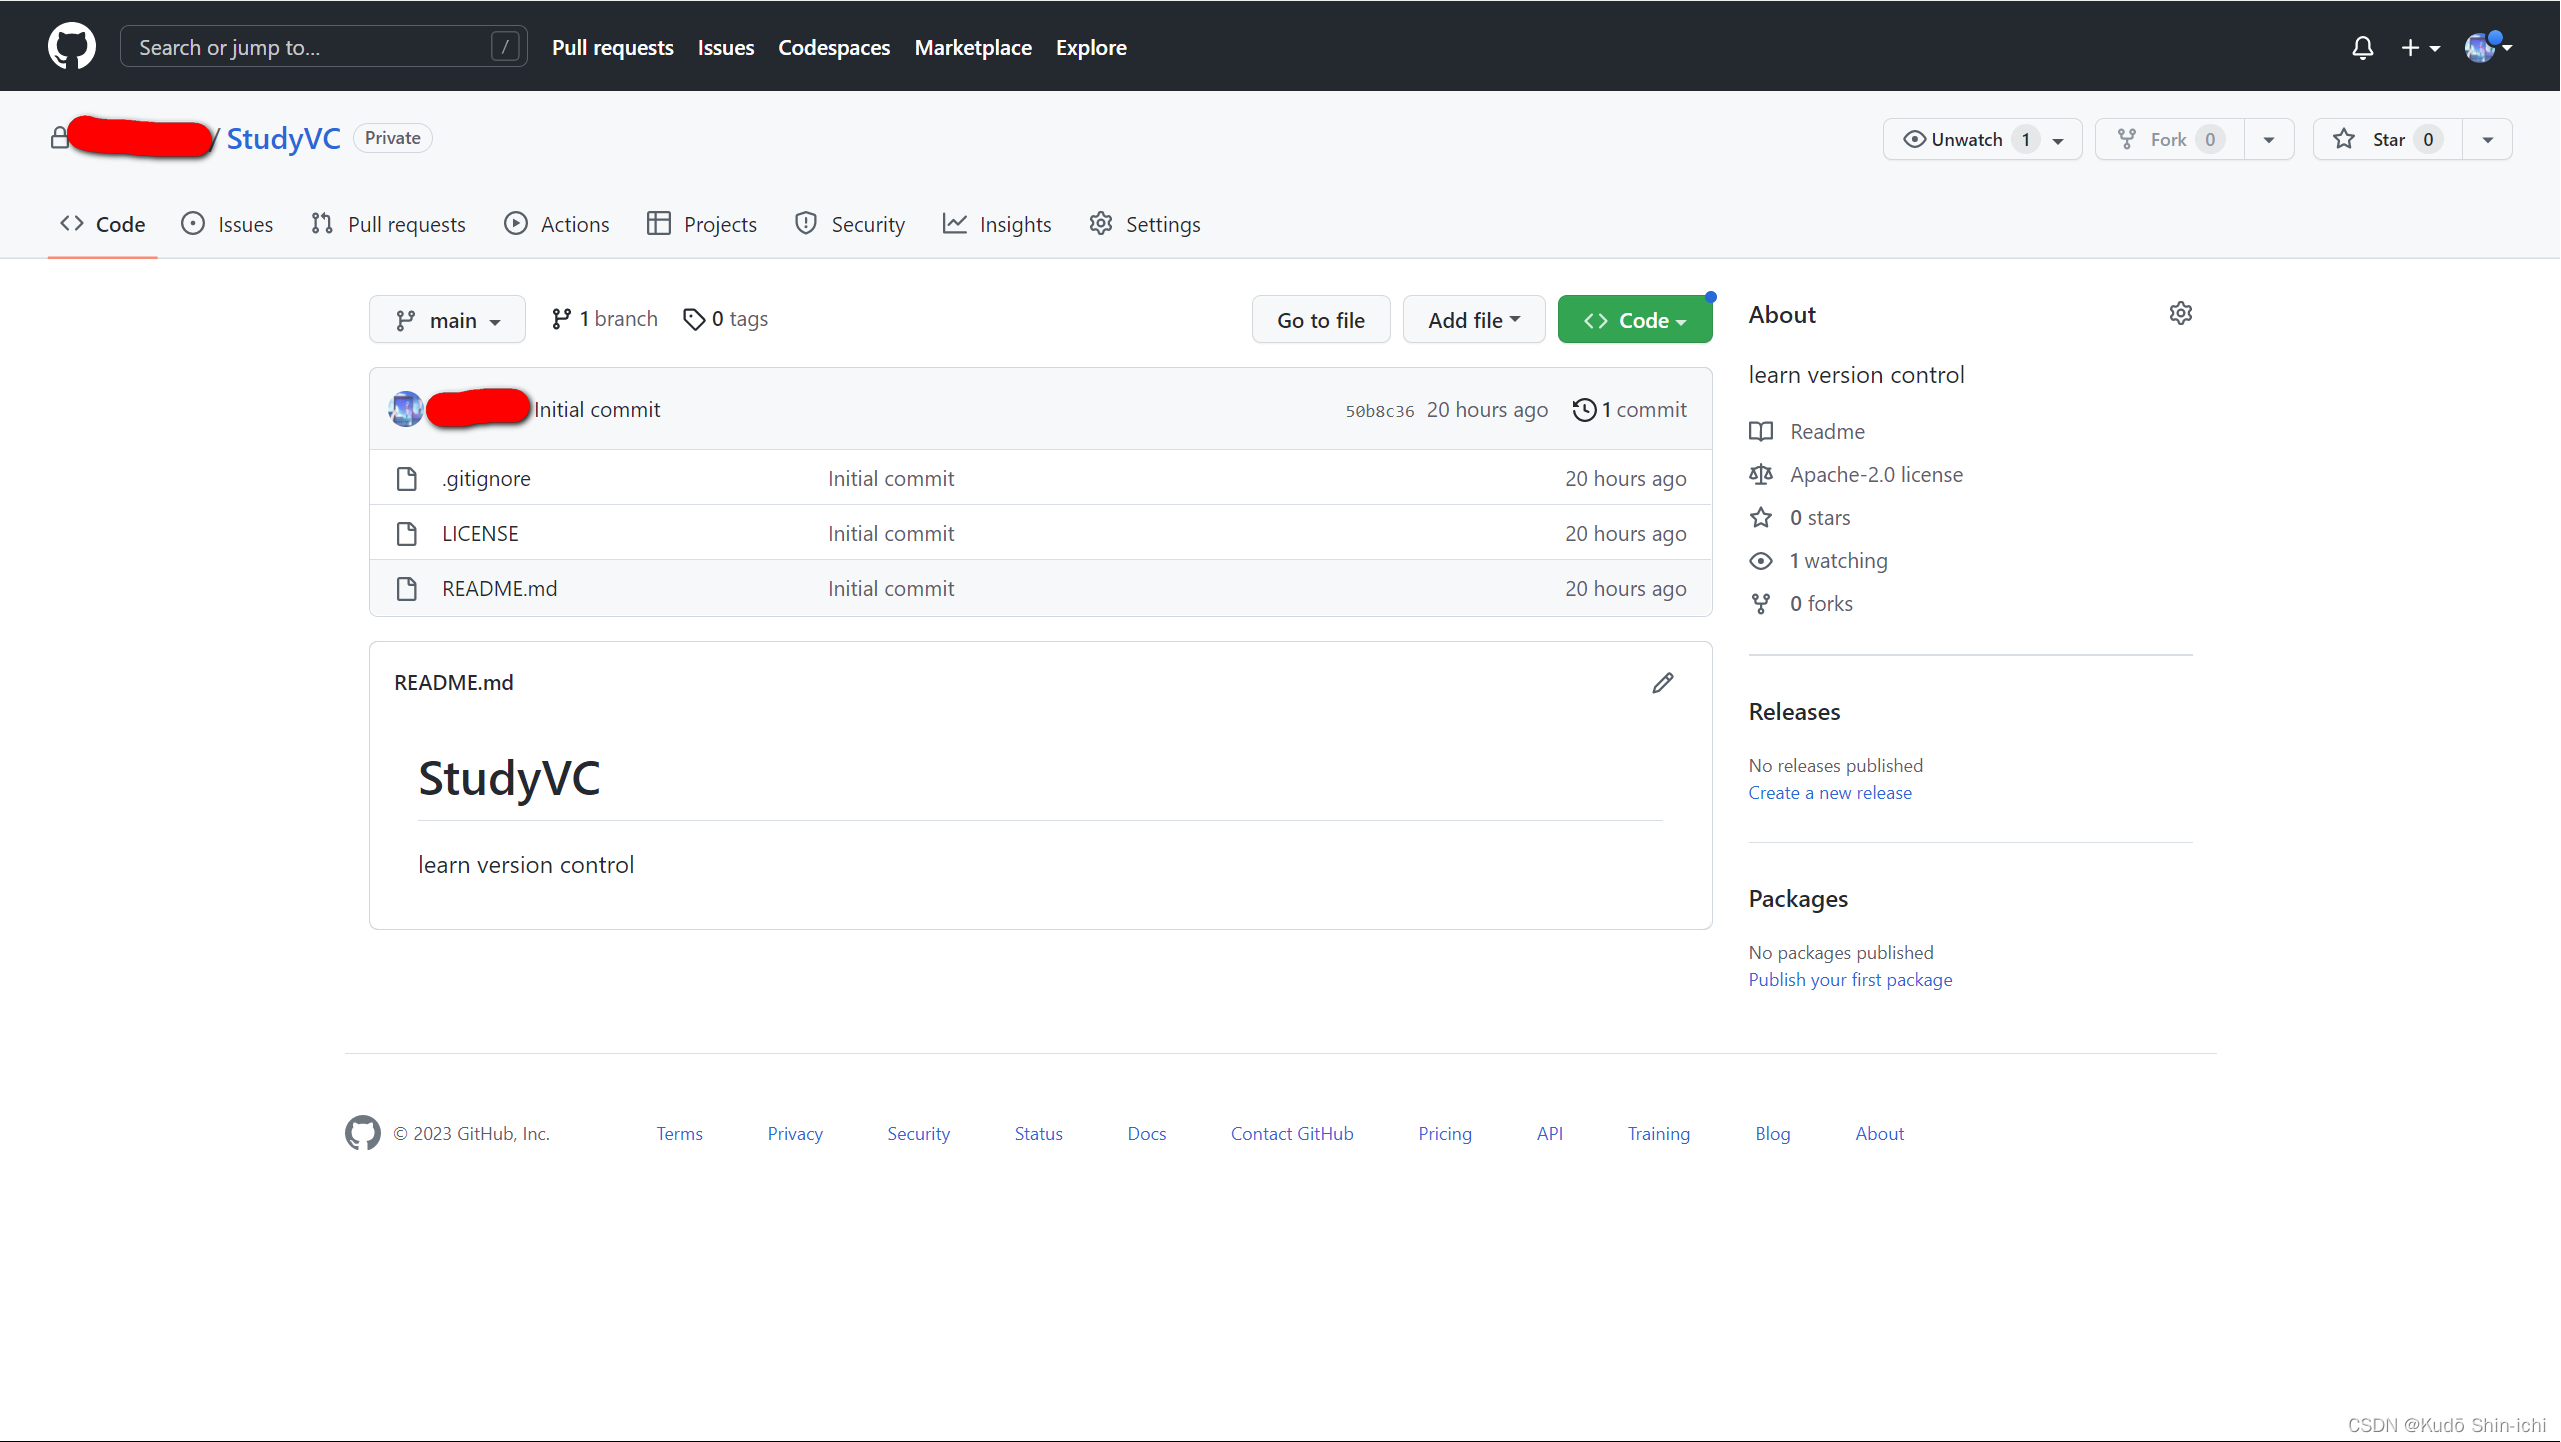Image resolution: width=2561 pixels, height=1442 pixels.
Task: Open the Releases heading link
Action: (x=1794, y=712)
